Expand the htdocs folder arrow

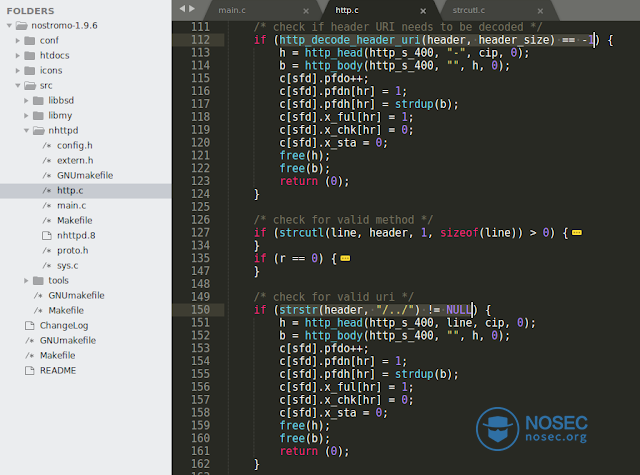(18, 55)
